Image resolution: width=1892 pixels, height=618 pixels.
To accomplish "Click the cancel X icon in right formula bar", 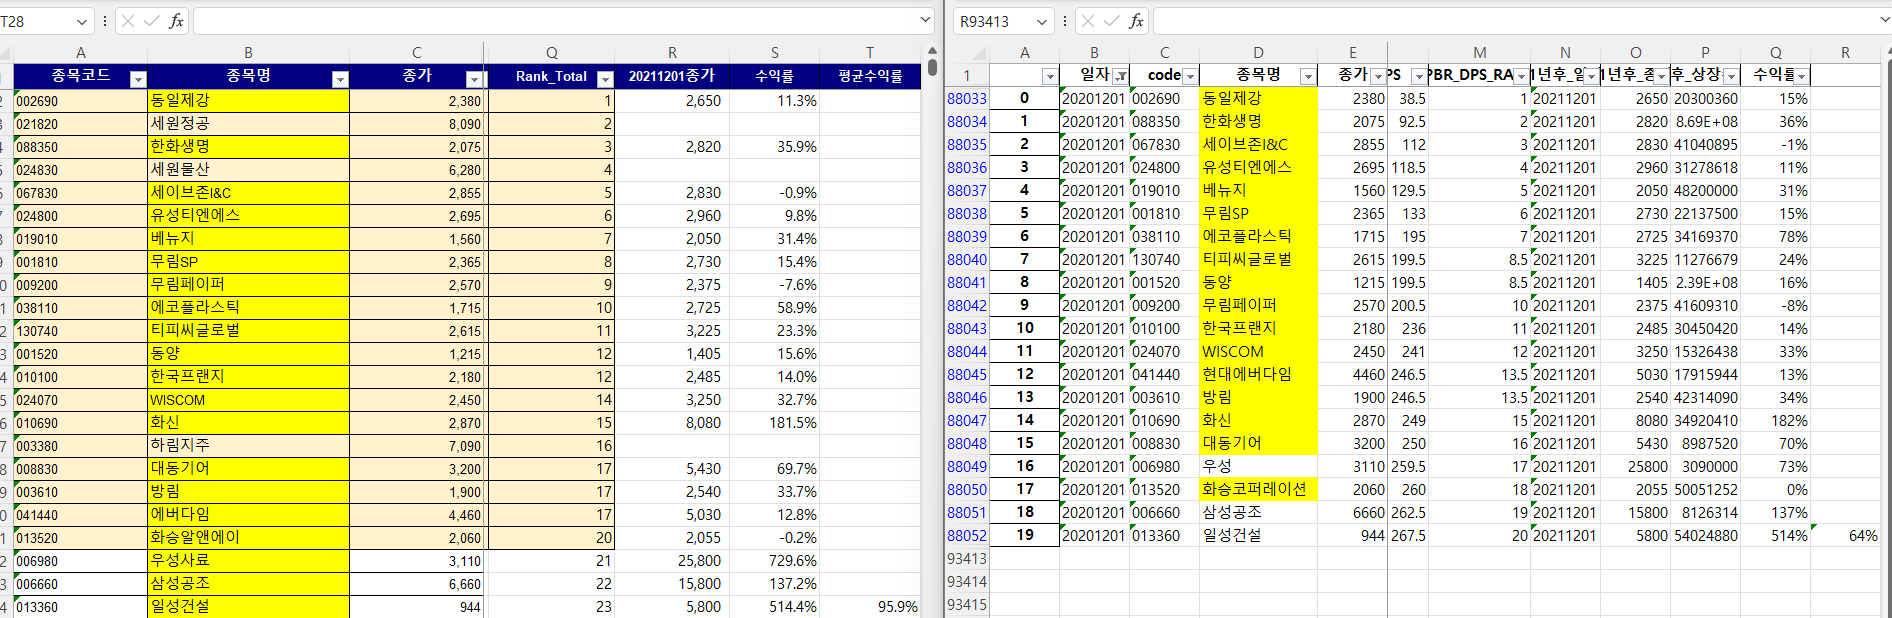I will [1088, 21].
